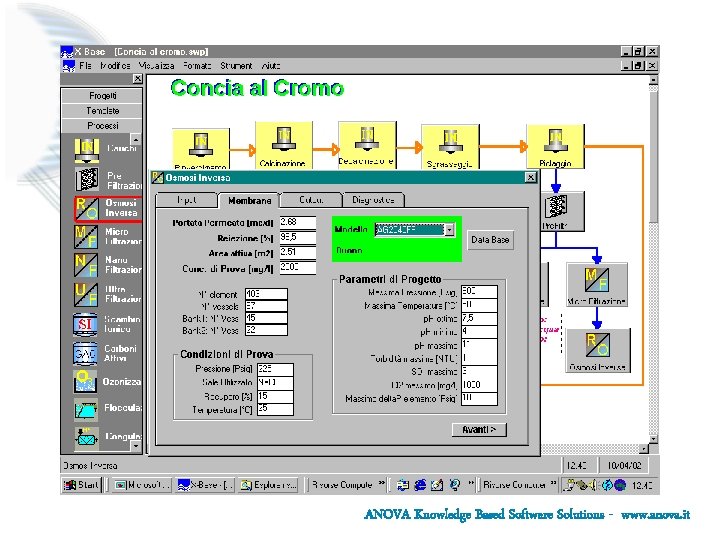720x540 pixels.
Task: Open the Progetti sidebar section
Action: point(102,96)
